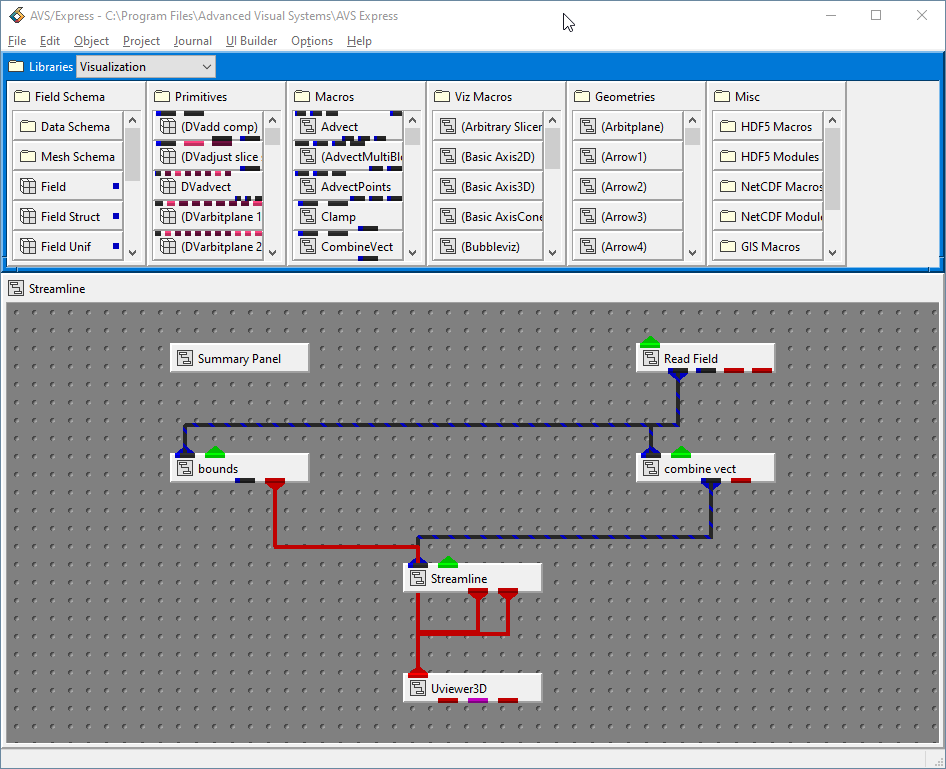Expand the Visualization libraries dropdown
The width and height of the screenshot is (946, 769).
click(145, 67)
